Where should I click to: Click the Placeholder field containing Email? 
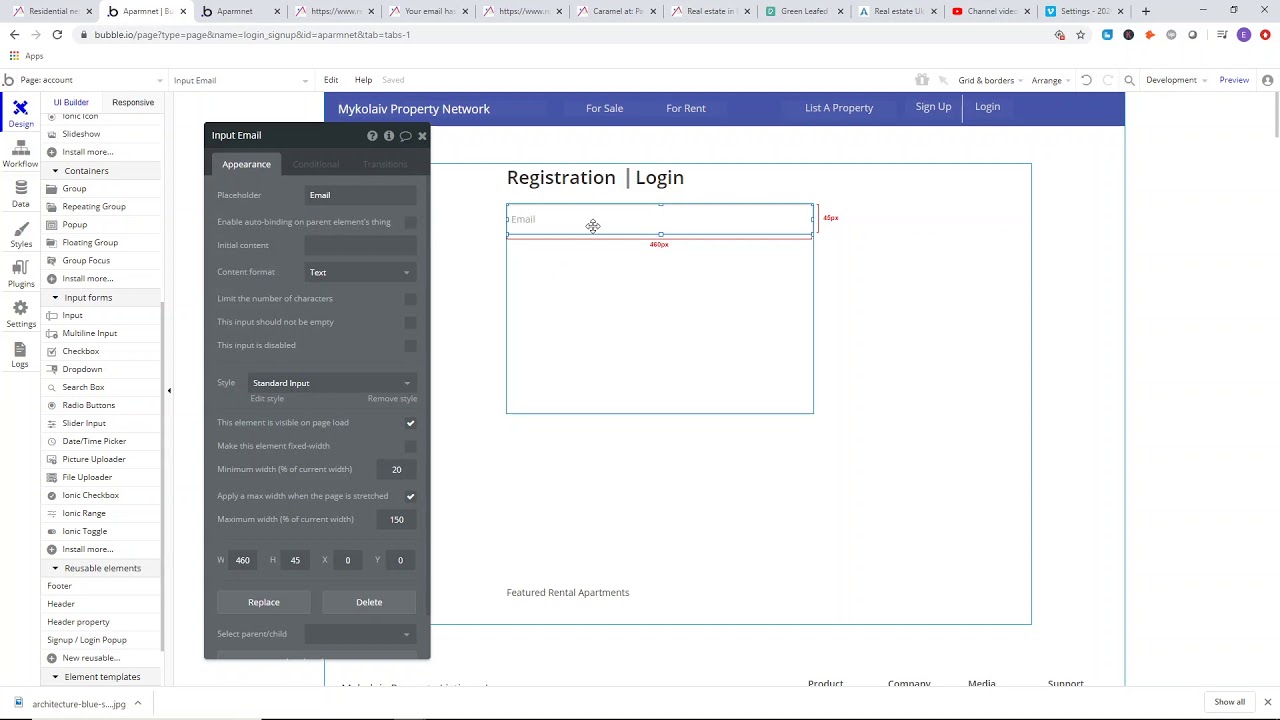pos(360,195)
